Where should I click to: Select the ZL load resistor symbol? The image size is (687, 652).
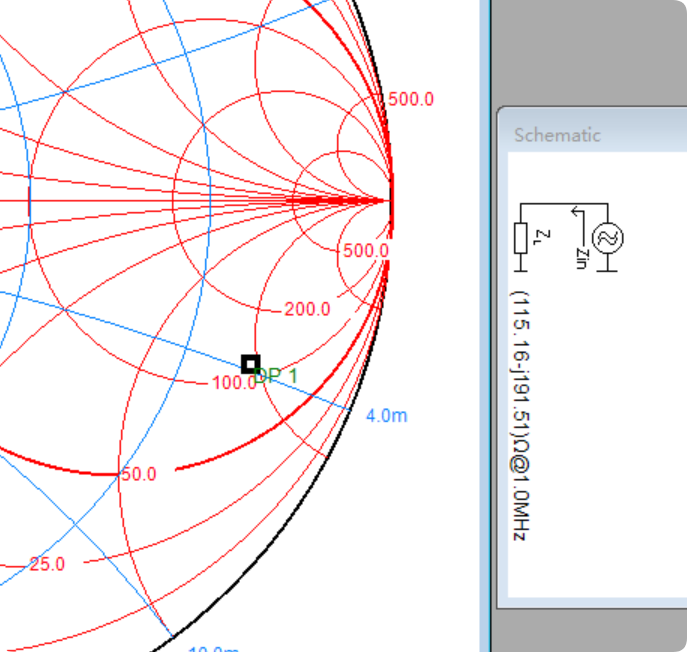click(520, 238)
